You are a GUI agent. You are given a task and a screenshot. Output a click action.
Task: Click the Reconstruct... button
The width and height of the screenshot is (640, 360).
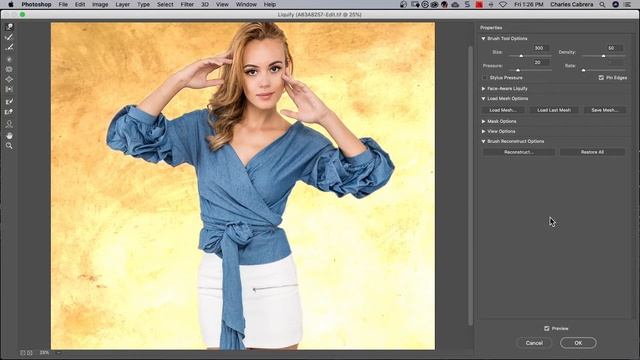(x=519, y=152)
